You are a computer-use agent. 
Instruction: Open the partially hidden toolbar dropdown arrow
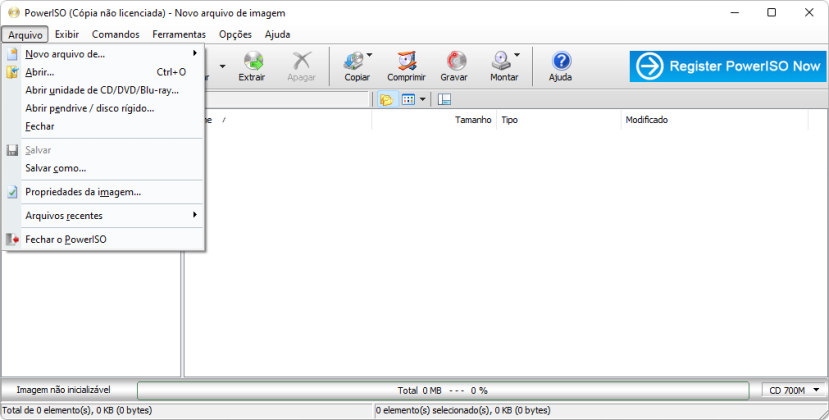[223, 66]
